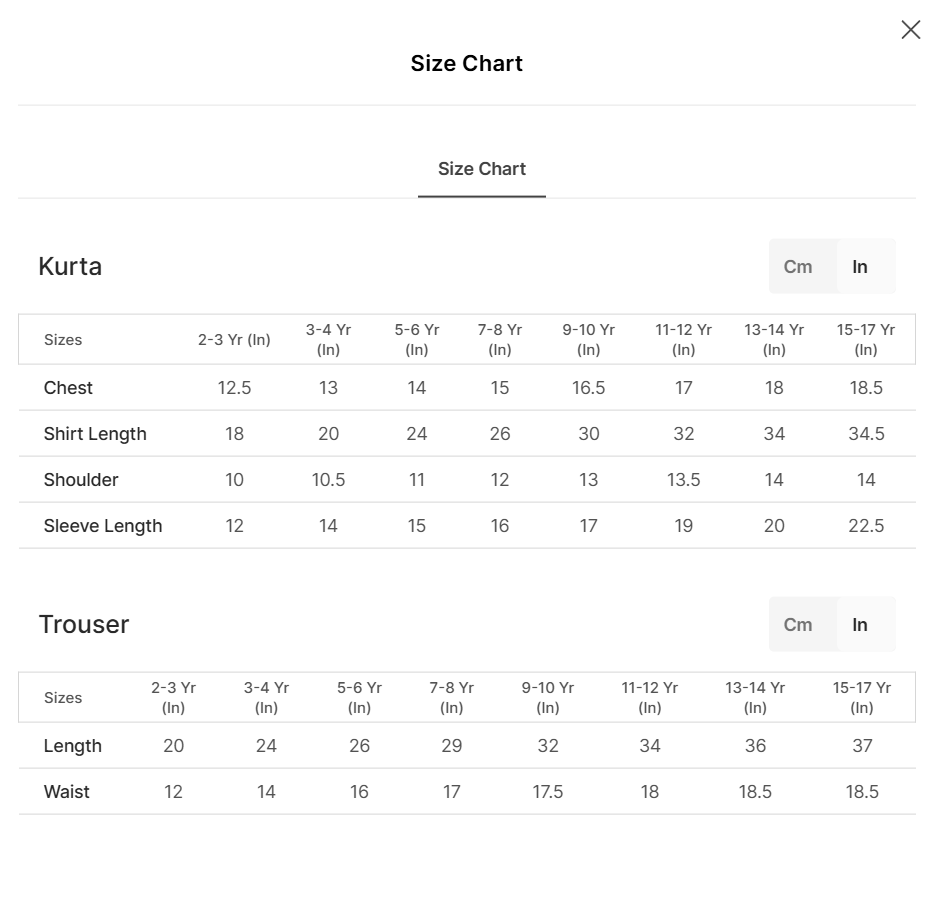Screen dimensions: 942x915
Task: Click the Trouser section heading
Action: [x=84, y=625]
